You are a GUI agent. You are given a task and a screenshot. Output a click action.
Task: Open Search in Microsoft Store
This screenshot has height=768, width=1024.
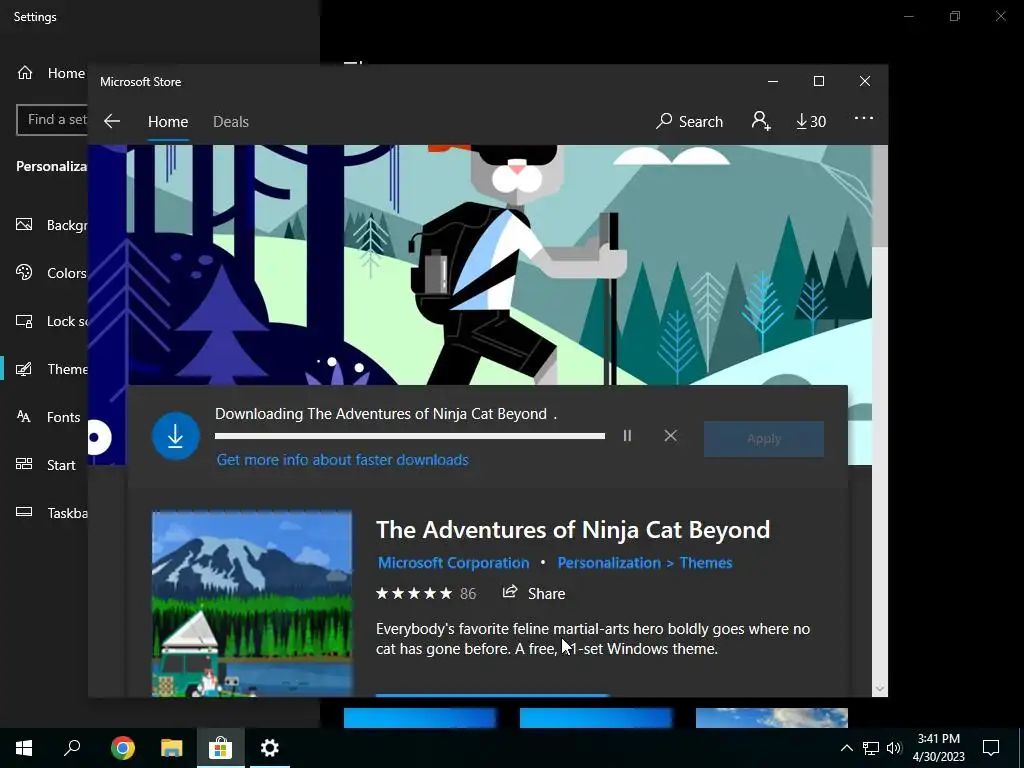[690, 121]
